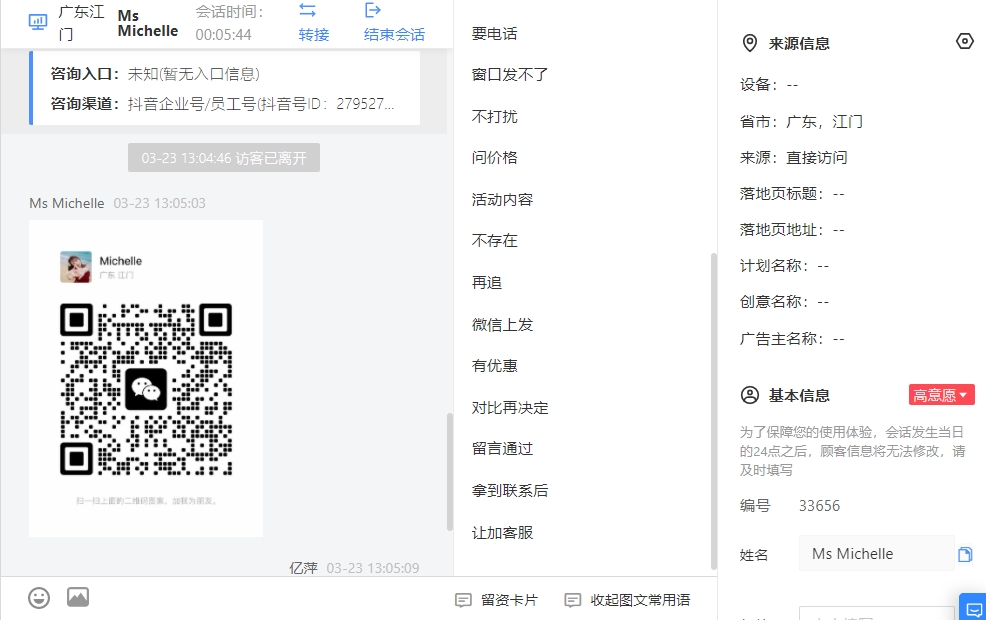Click the 转接 transfer arrows icon
Screen dimensions: 986x620
(x=307, y=10)
